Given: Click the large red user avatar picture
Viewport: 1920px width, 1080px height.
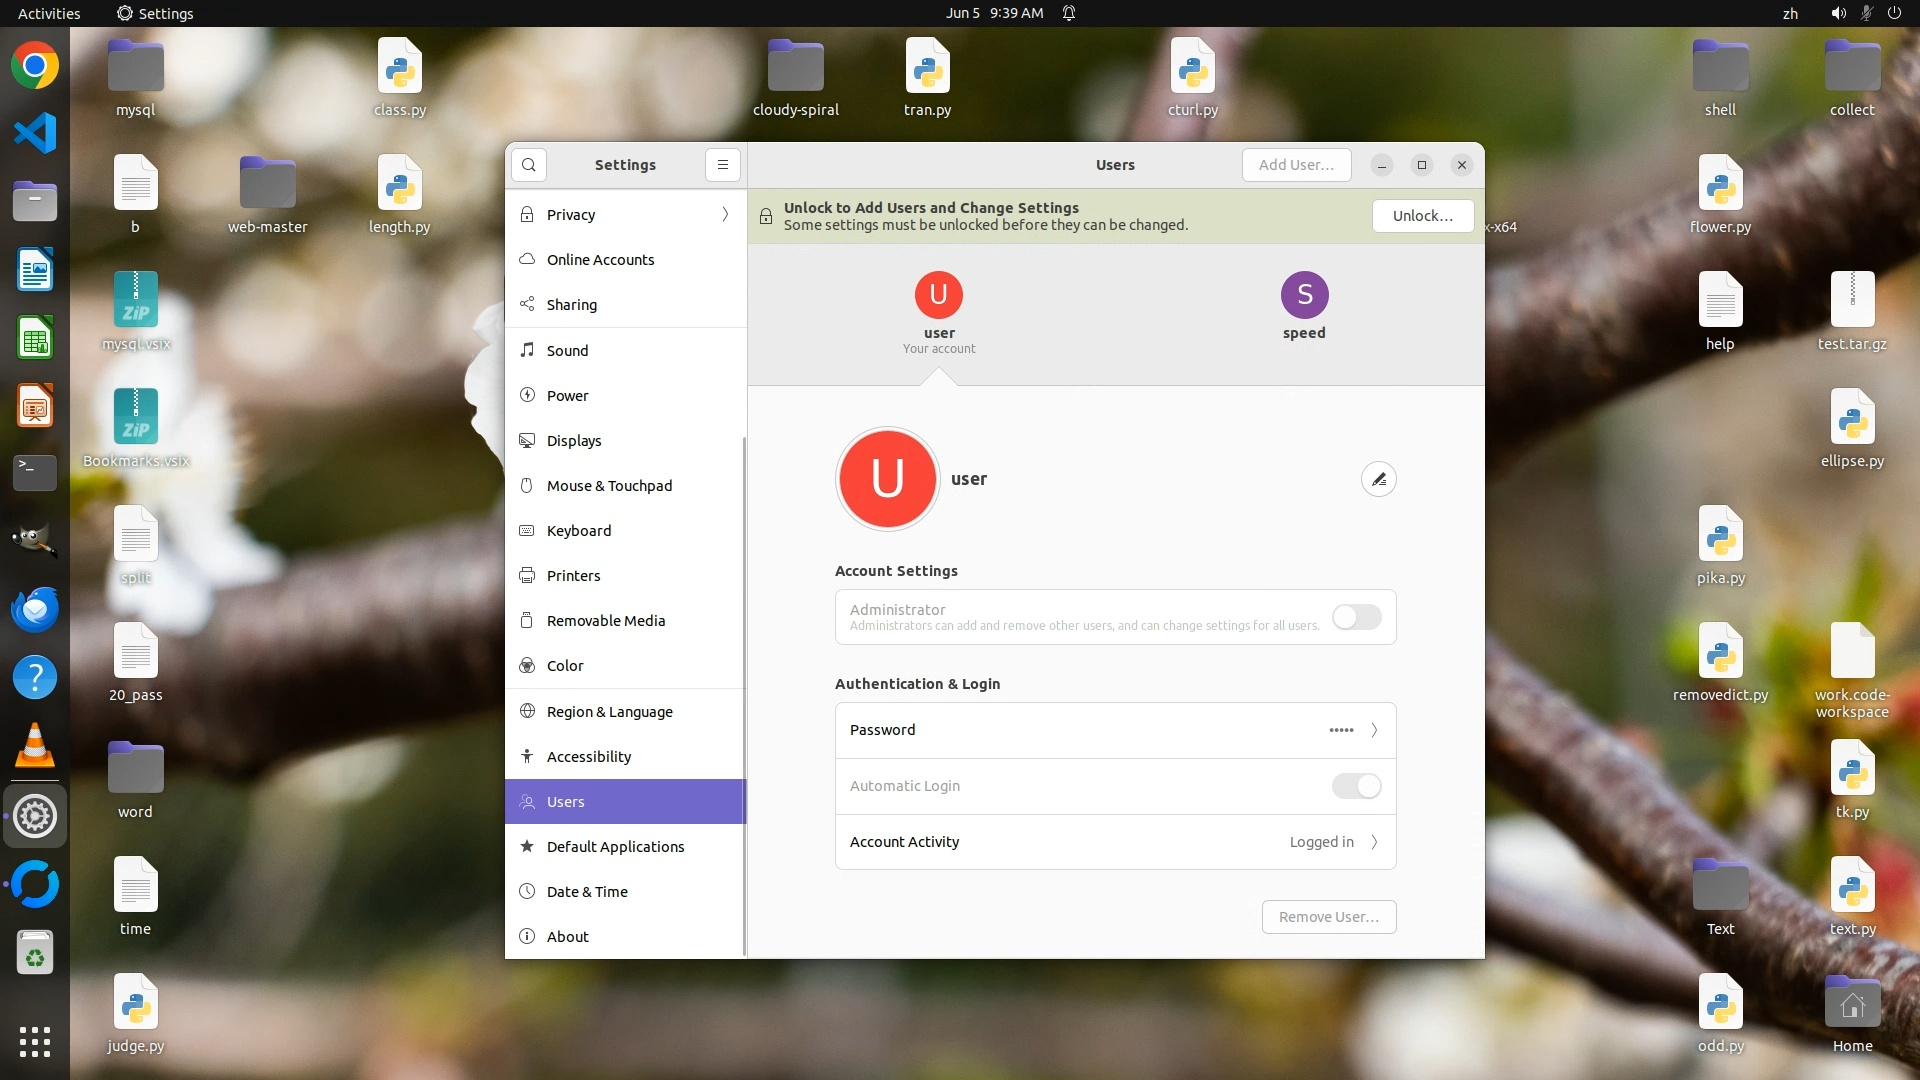Looking at the screenshot, I should (x=887, y=479).
